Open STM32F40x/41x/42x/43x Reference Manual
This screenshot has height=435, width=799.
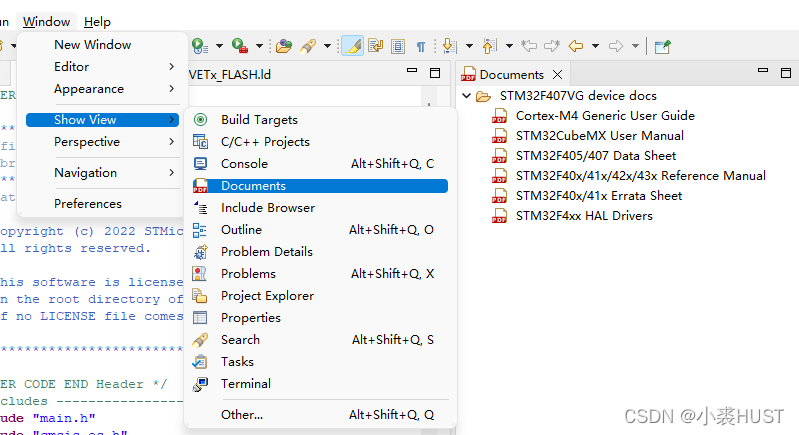coord(641,176)
